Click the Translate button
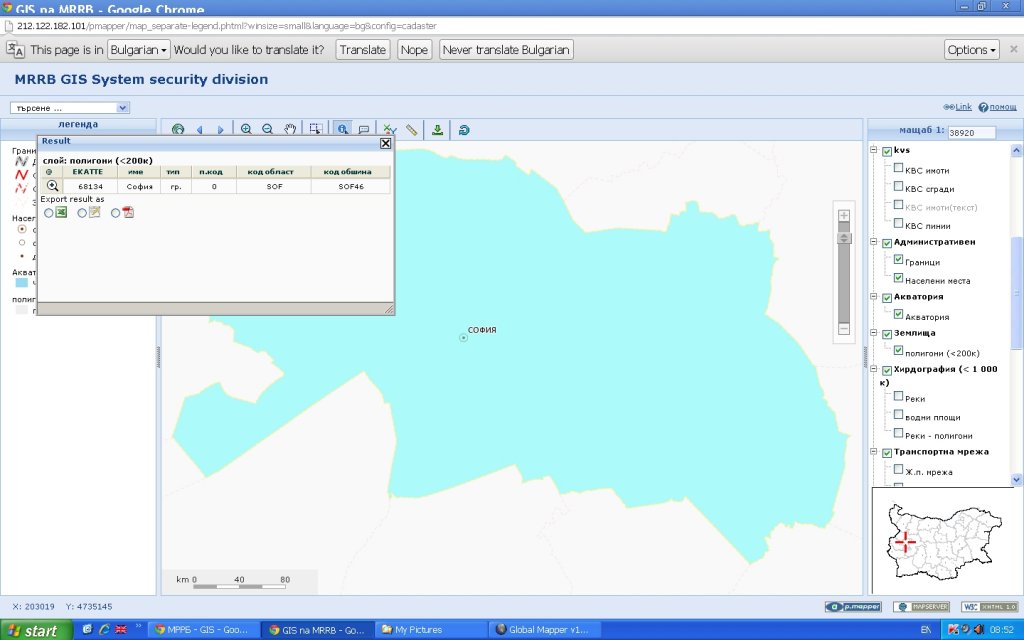Screen dimensions: 1024x640 [x=362, y=50]
